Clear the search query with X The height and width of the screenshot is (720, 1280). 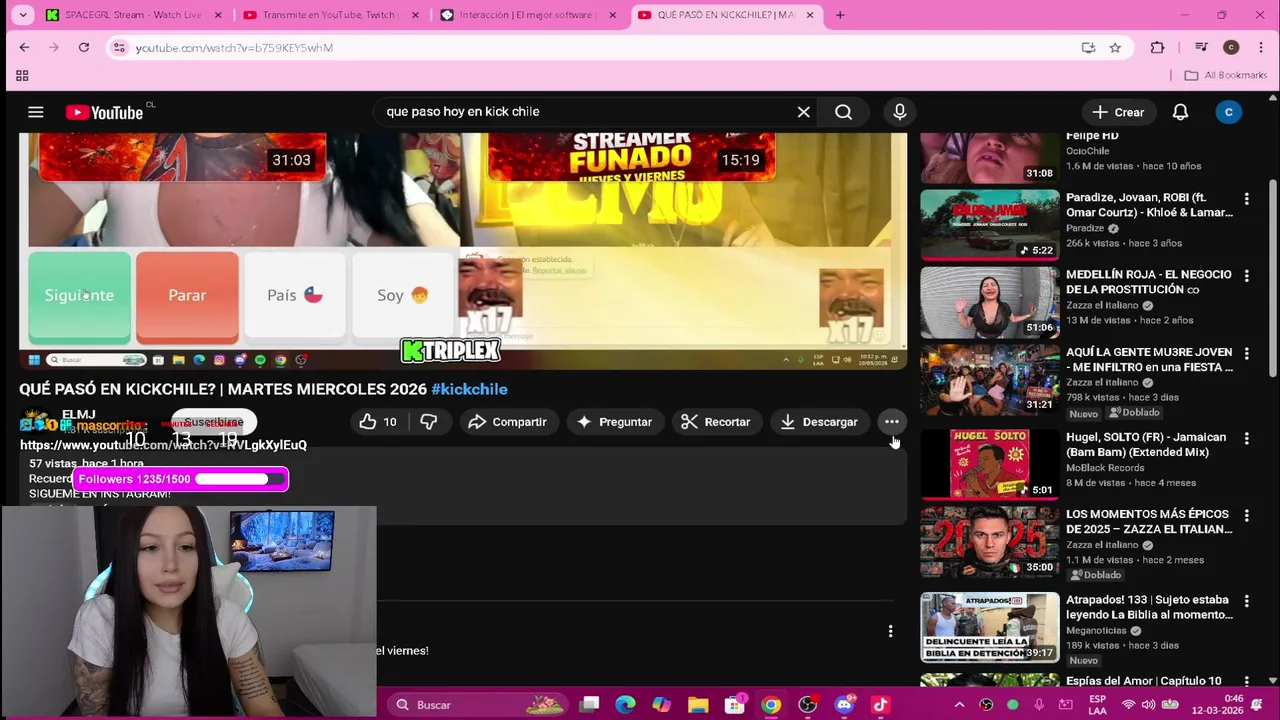[x=803, y=112]
